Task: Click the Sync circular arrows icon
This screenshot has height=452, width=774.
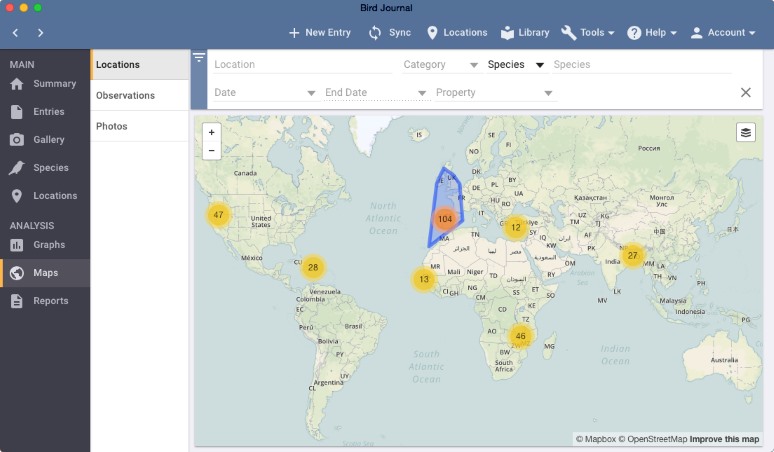Action: (x=375, y=33)
